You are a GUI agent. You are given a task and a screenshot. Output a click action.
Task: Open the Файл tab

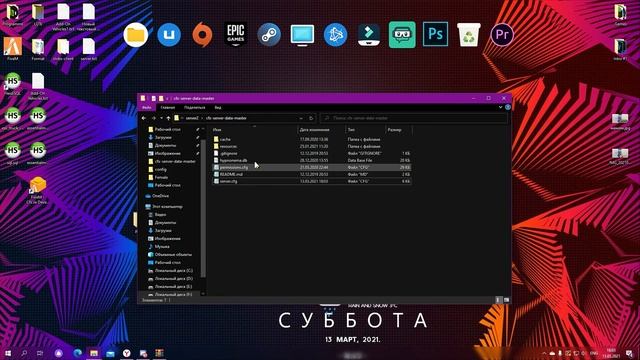(x=147, y=107)
